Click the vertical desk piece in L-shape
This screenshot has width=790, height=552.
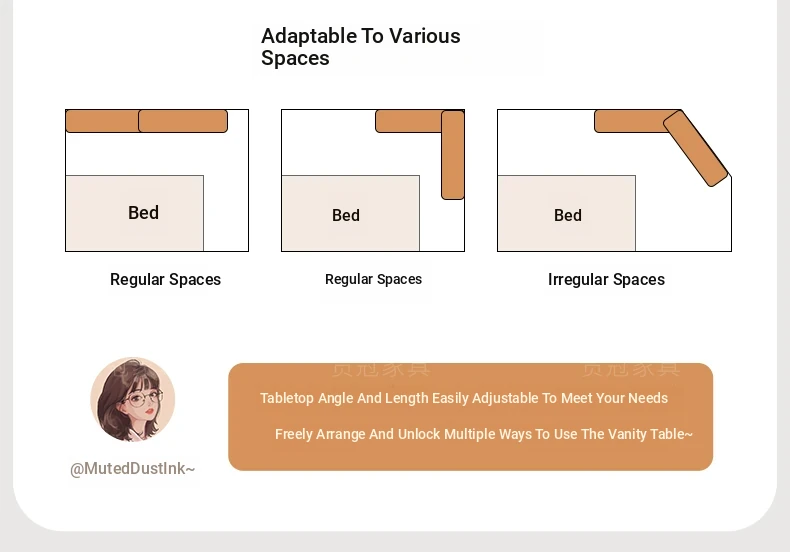coord(452,155)
